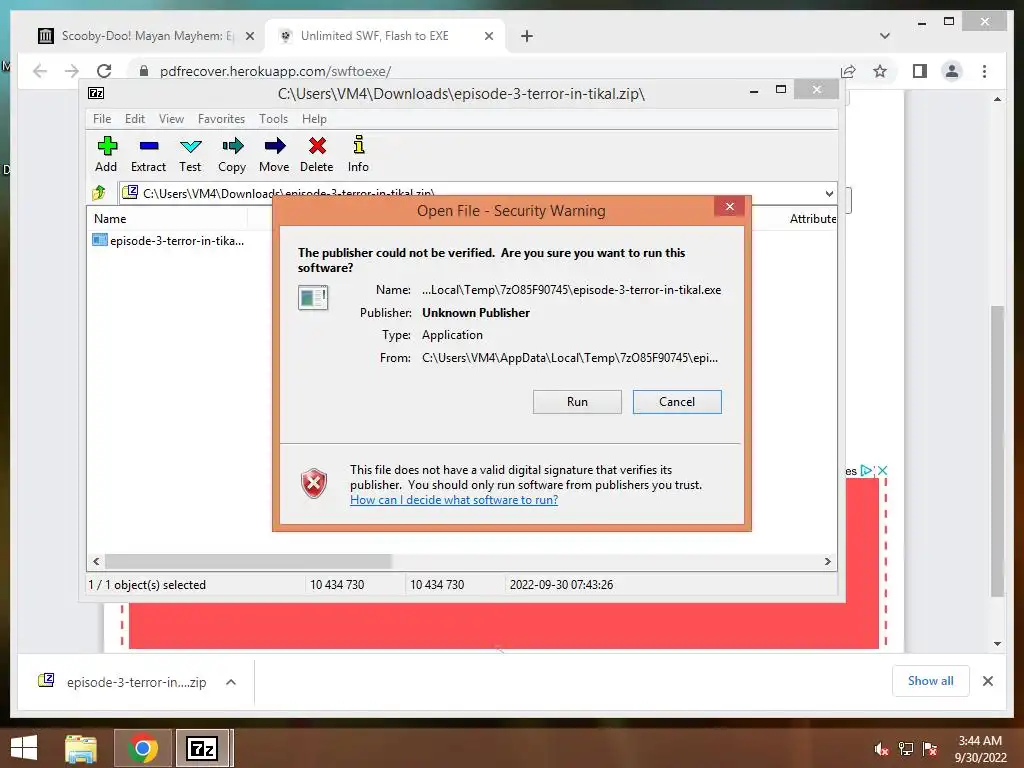Screen dimensions: 1024x768
Task: Toggle Chrome side panel icon
Action: (x=920, y=71)
